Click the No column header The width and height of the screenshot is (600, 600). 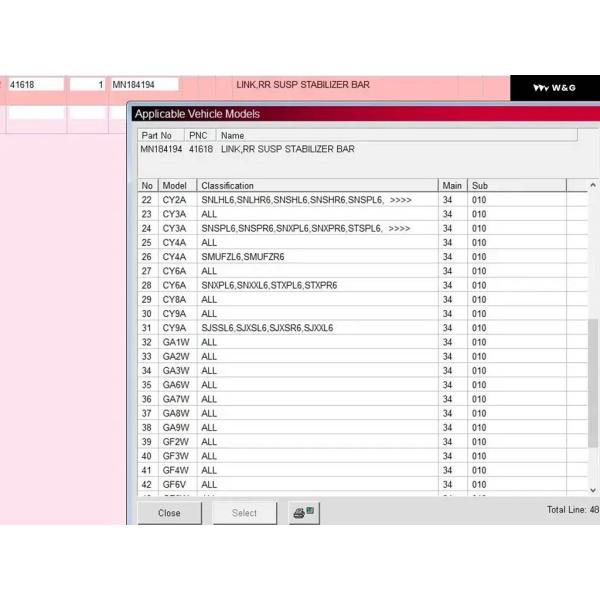147,186
